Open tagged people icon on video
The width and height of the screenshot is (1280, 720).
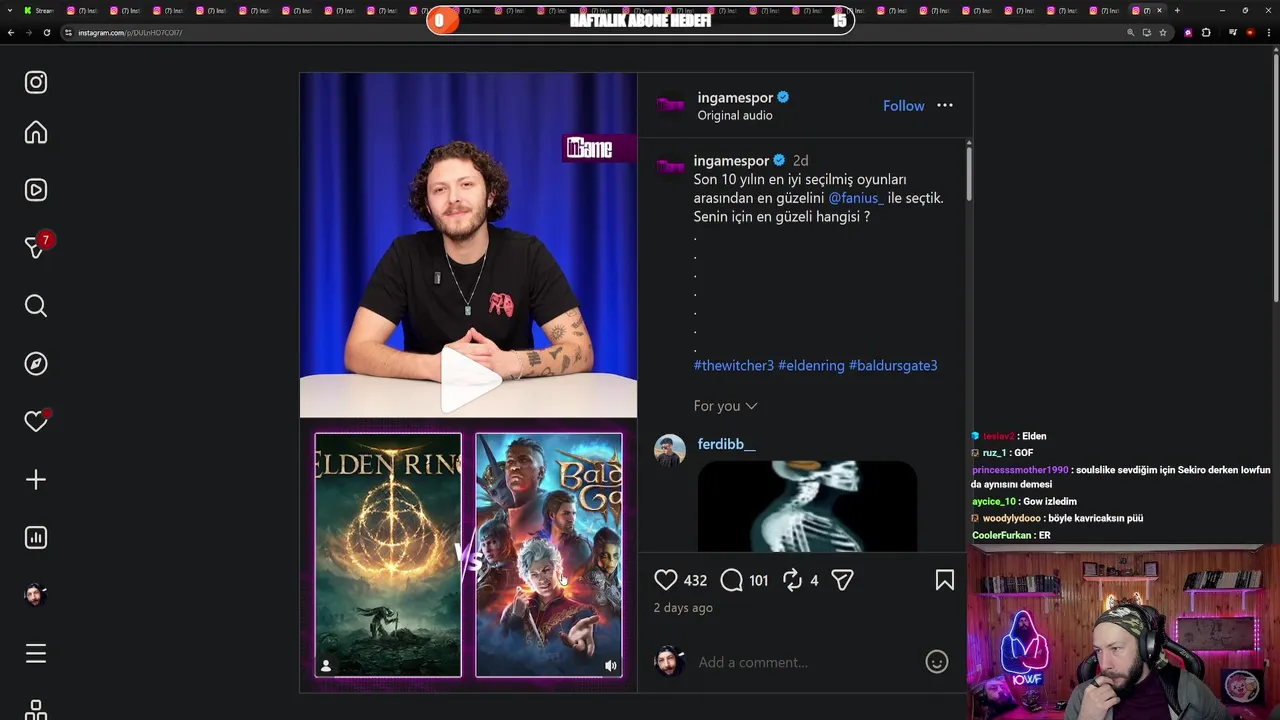pyautogui.click(x=326, y=666)
